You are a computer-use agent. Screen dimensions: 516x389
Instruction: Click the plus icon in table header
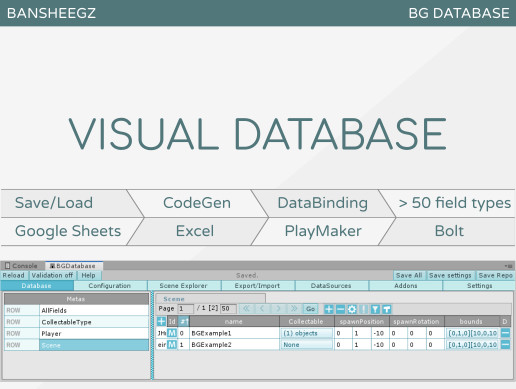tap(161, 321)
